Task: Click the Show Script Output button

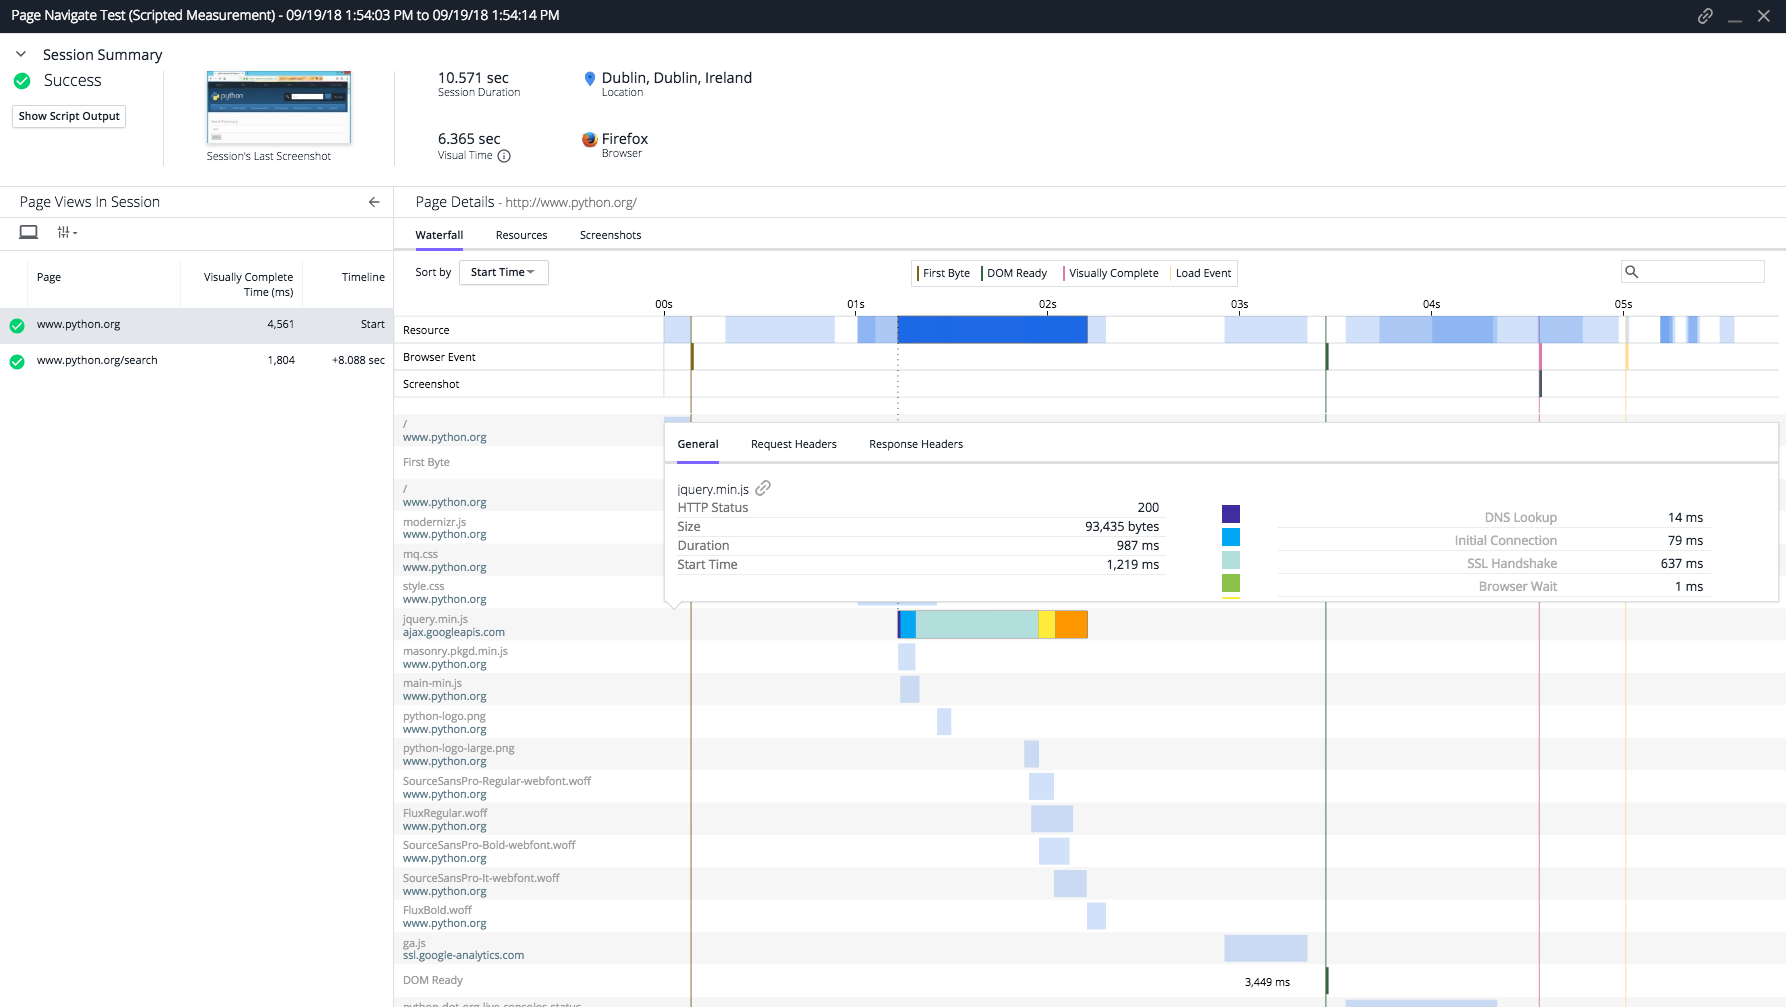Action: [69, 116]
